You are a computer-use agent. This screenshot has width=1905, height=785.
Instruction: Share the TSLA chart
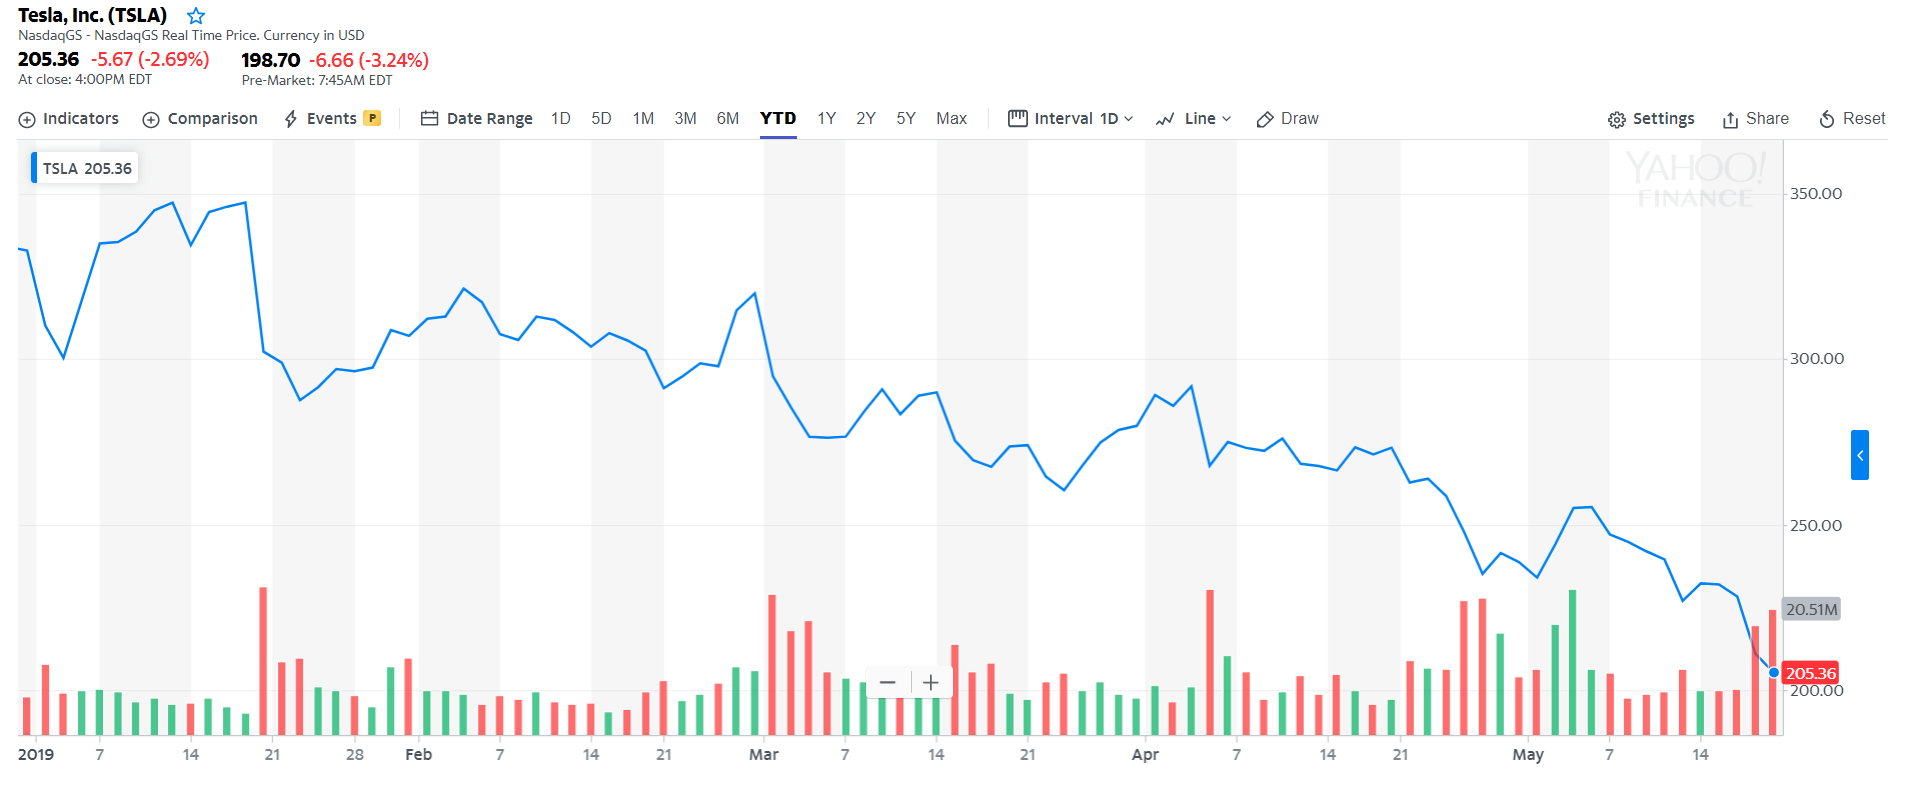coord(1754,118)
